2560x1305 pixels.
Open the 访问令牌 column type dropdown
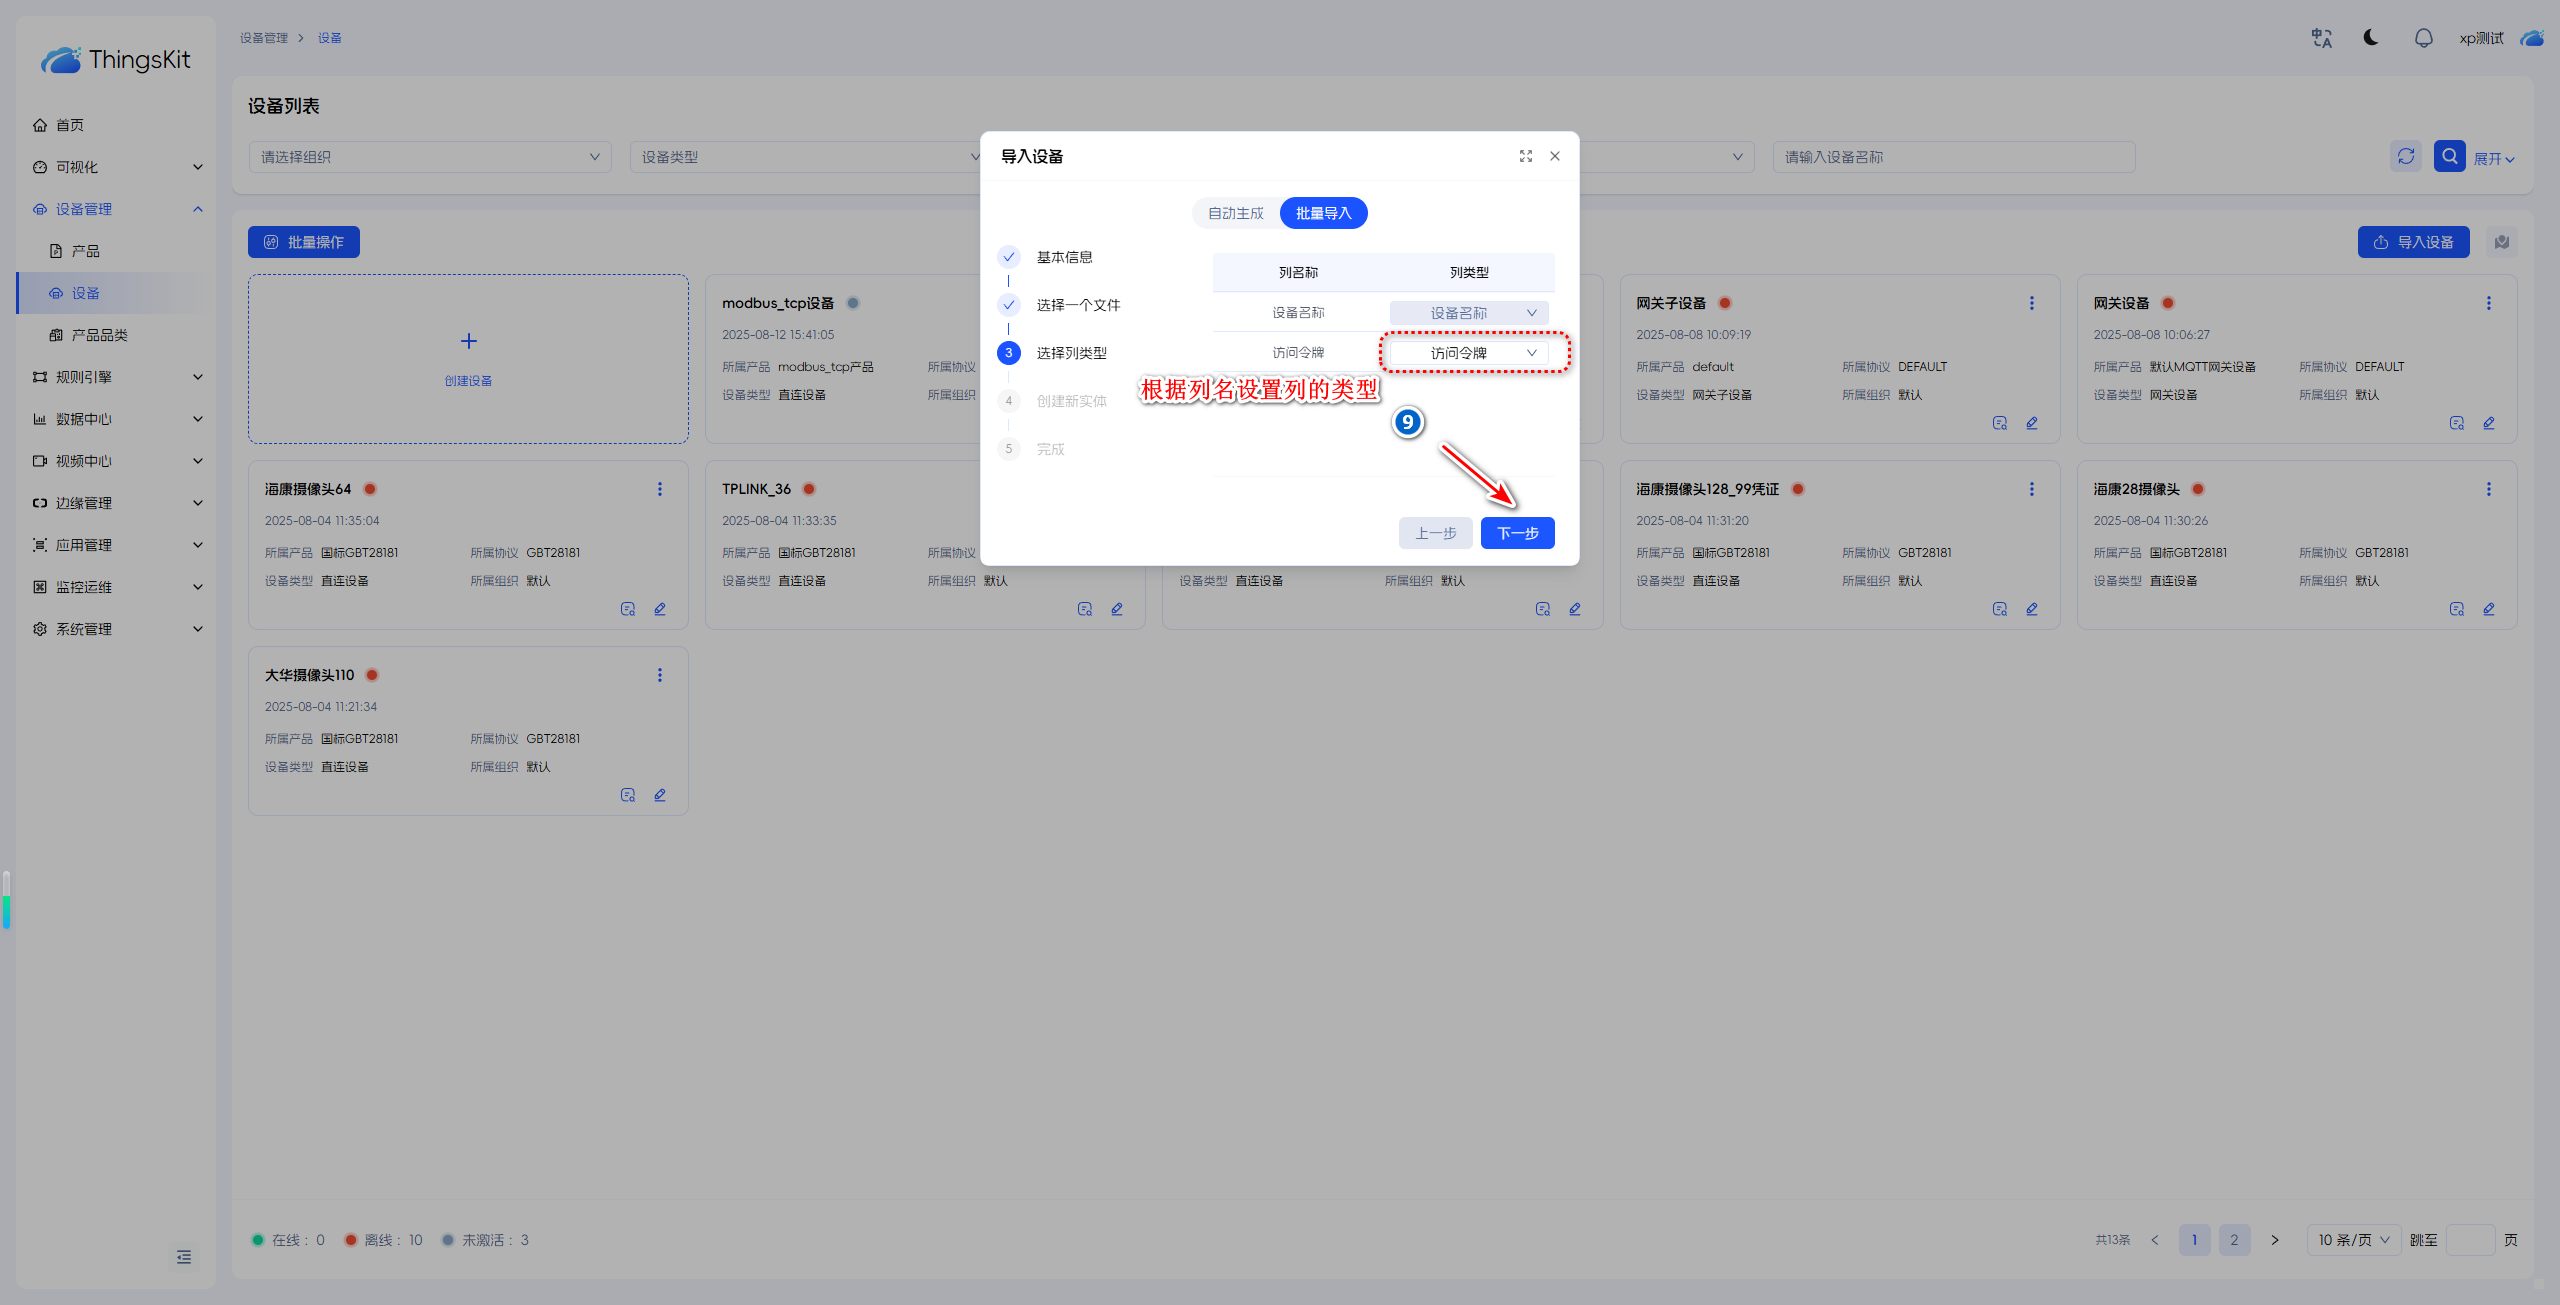tap(1469, 353)
